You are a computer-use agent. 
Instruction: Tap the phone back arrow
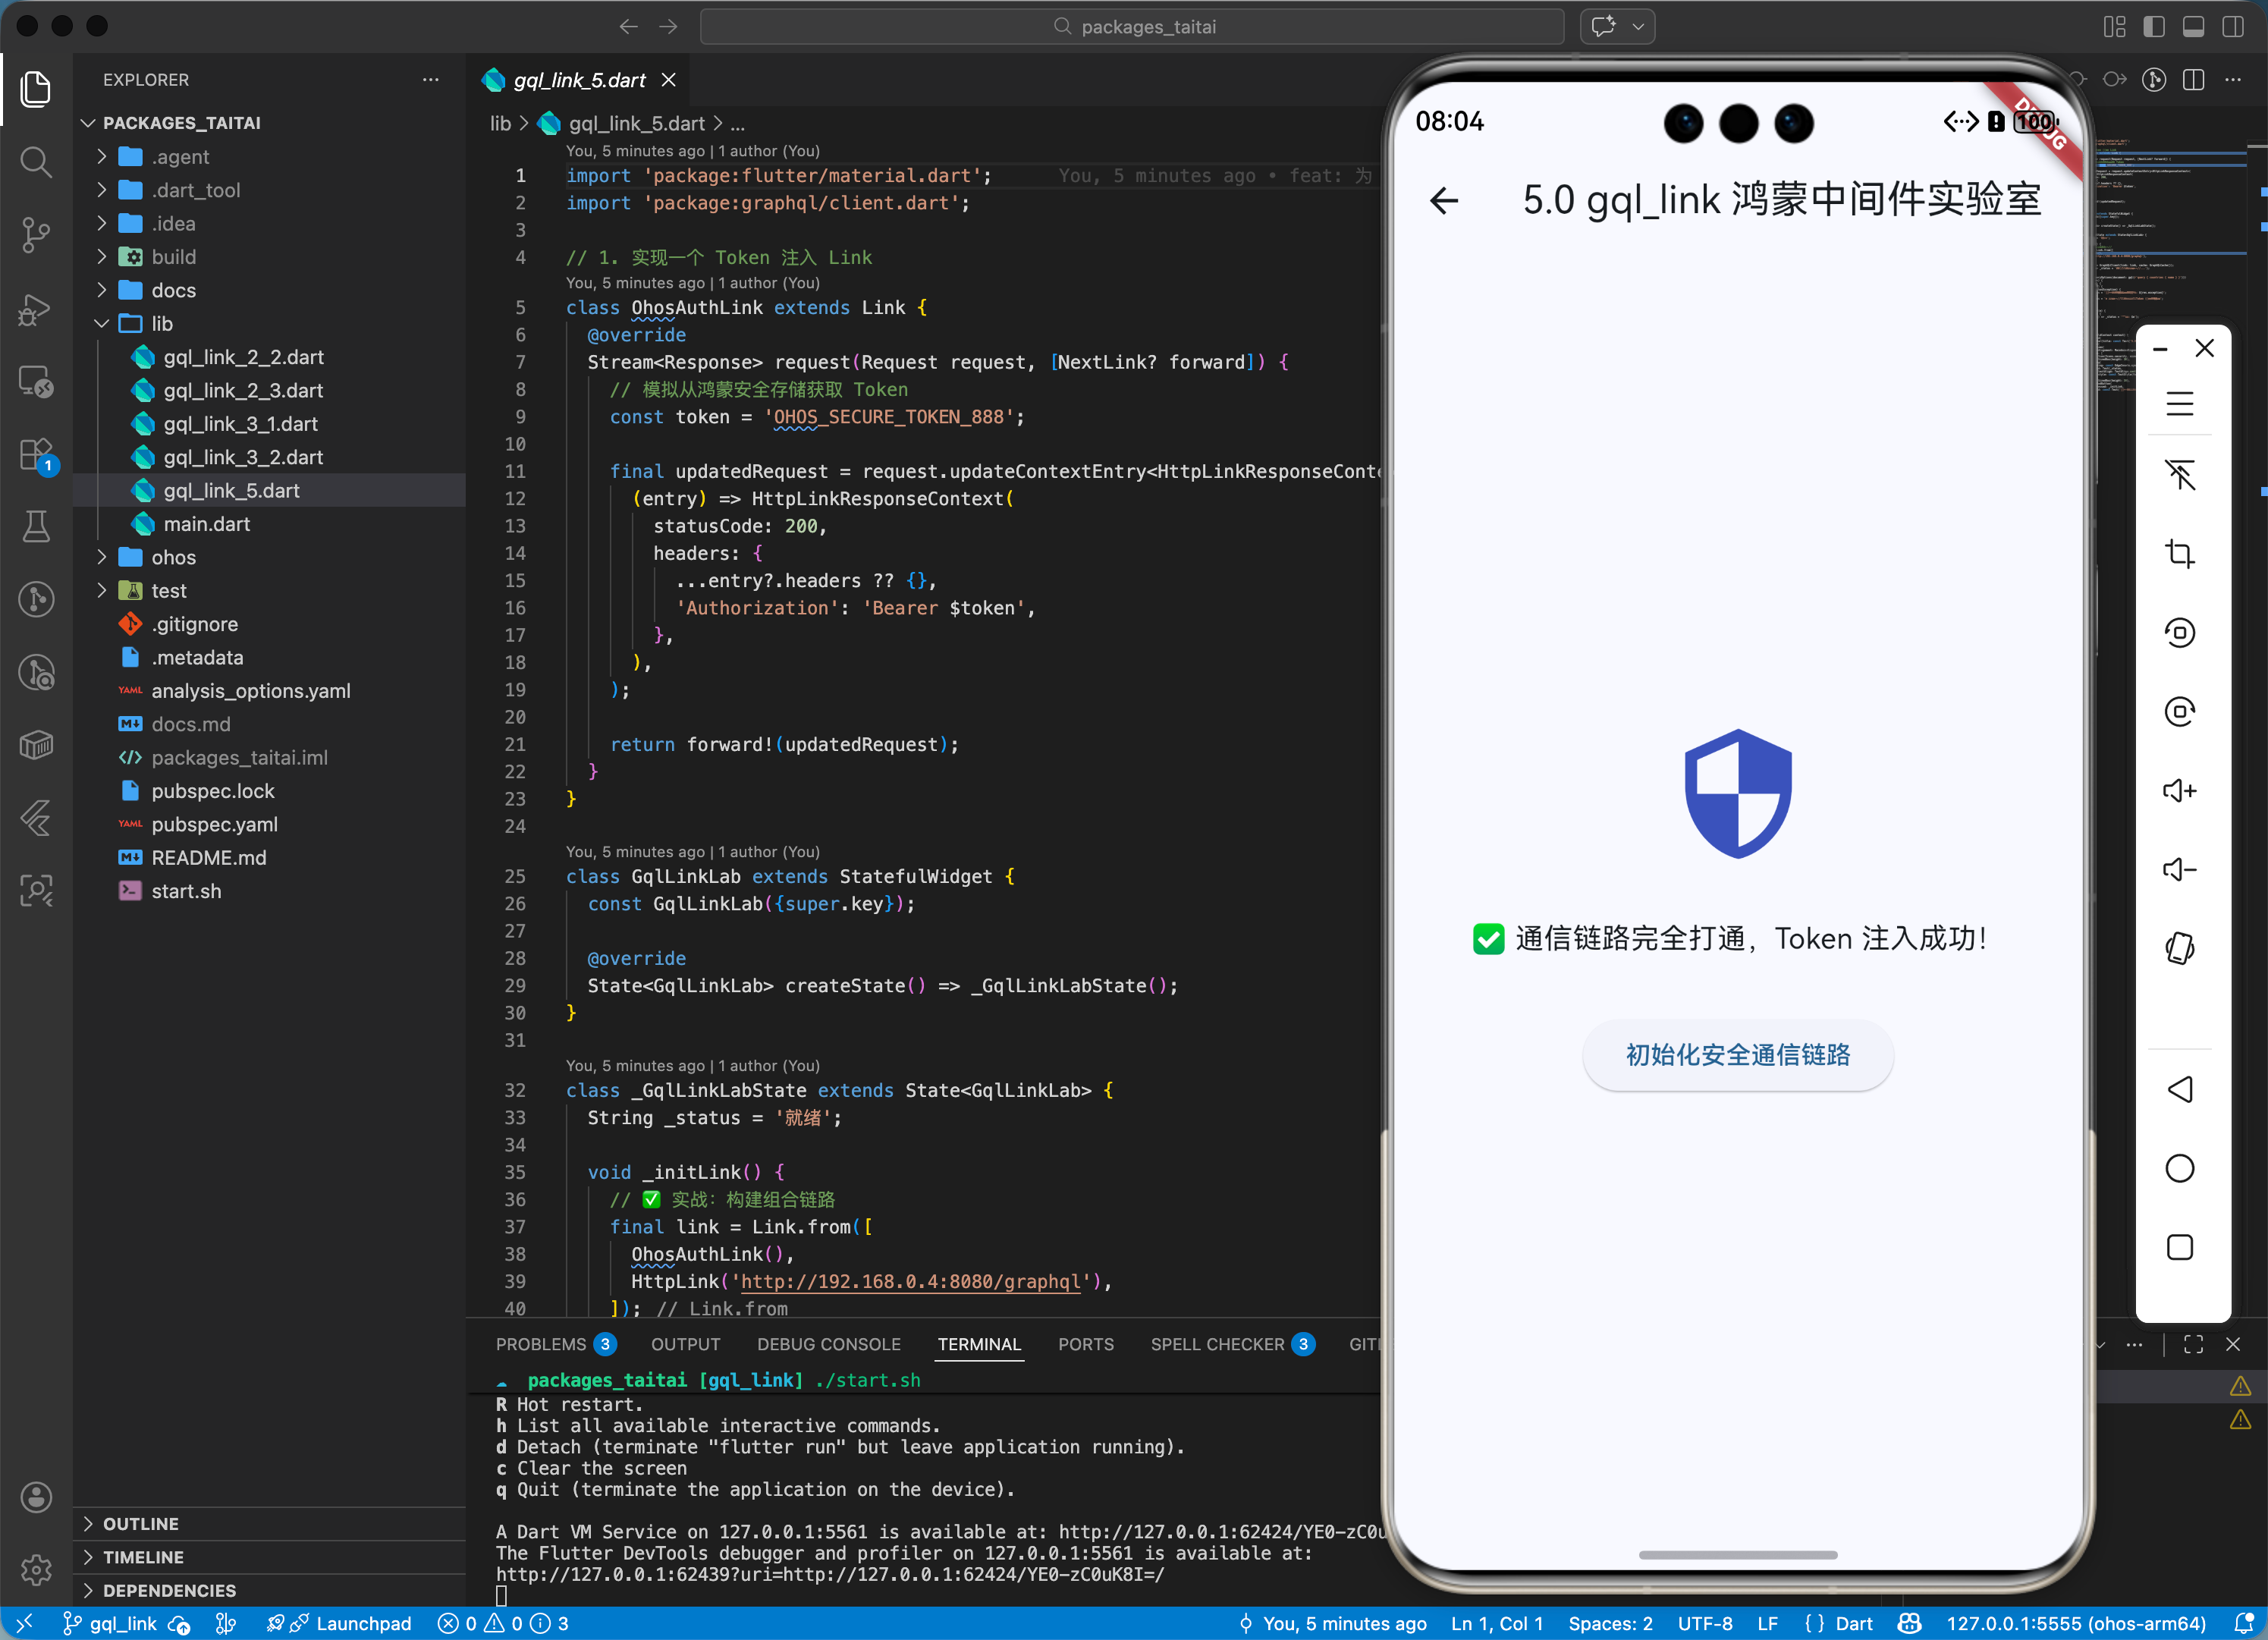pyautogui.click(x=1444, y=200)
